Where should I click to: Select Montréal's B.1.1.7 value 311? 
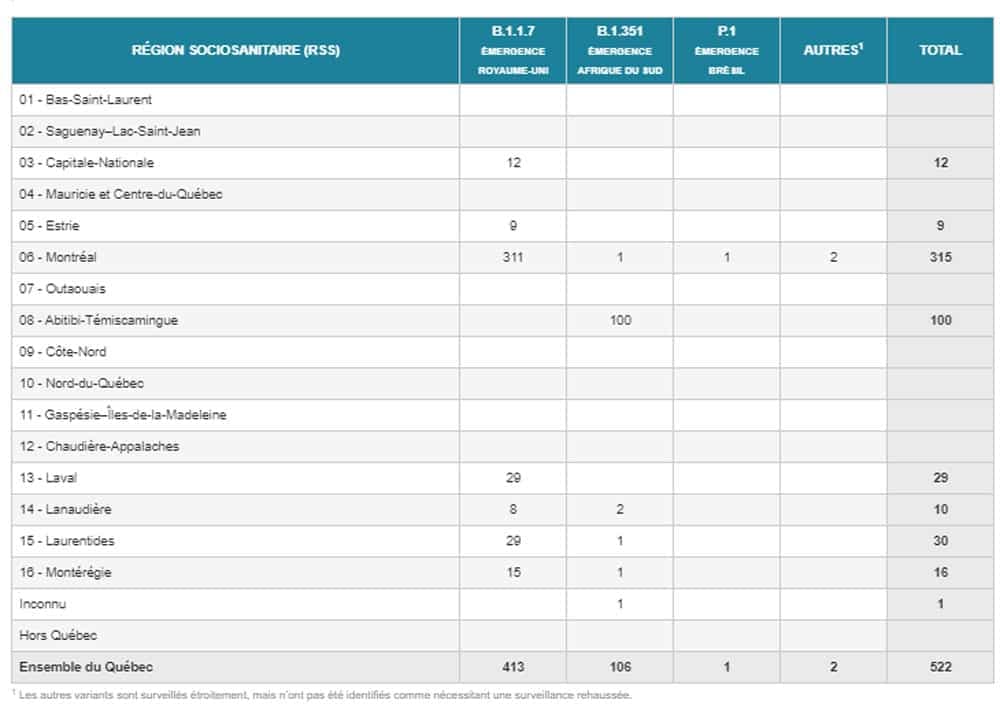click(x=513, y=257)
